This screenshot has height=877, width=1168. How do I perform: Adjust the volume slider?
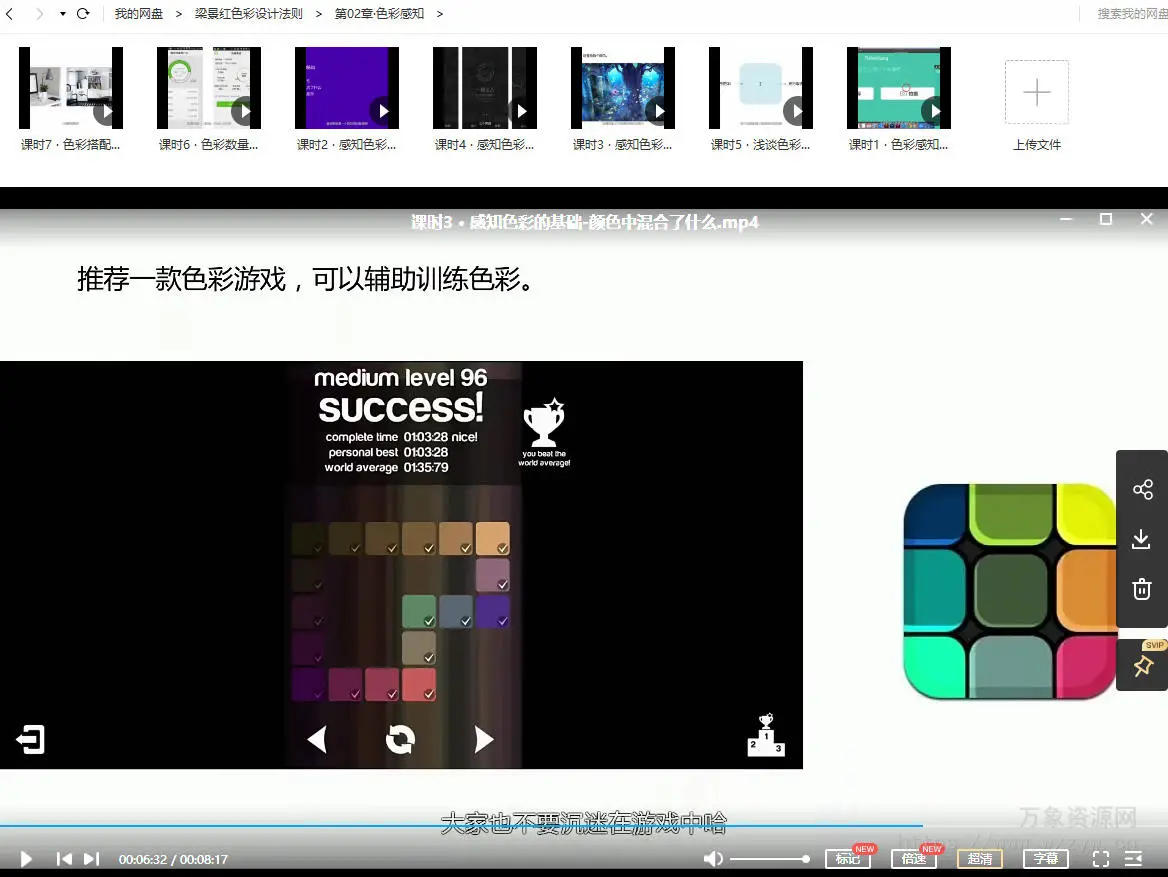coord(768,859)
